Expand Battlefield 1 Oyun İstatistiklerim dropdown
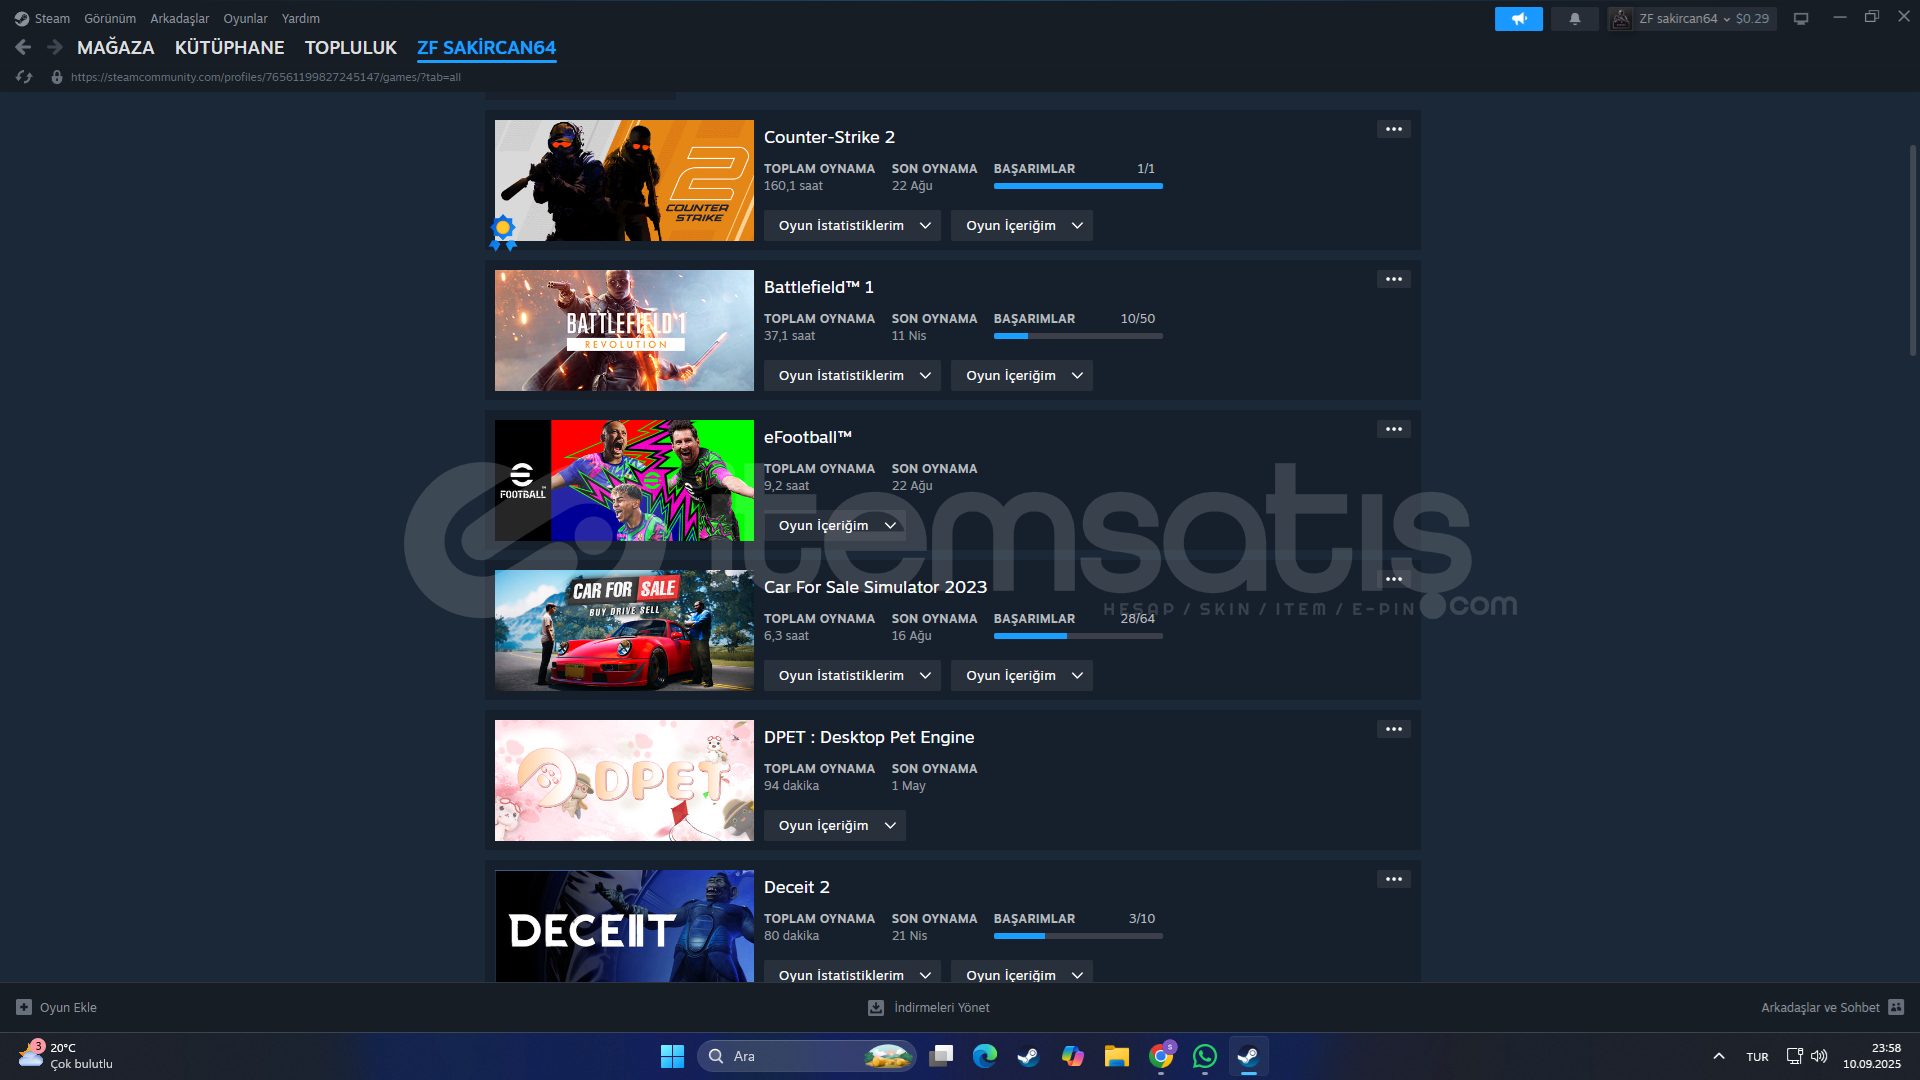Screen dimensions: 1920x1080 click(853, 375)
